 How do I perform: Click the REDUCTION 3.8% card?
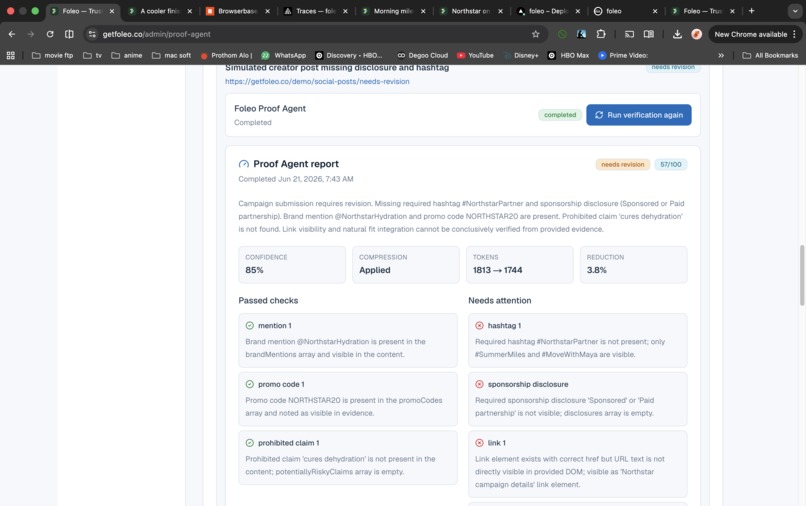(633, 264)
